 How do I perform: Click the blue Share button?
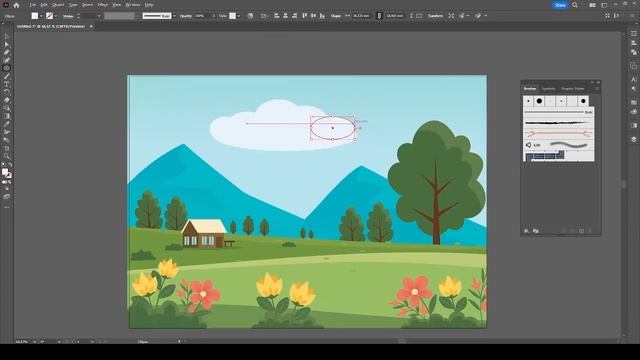(x=560, y=5)
